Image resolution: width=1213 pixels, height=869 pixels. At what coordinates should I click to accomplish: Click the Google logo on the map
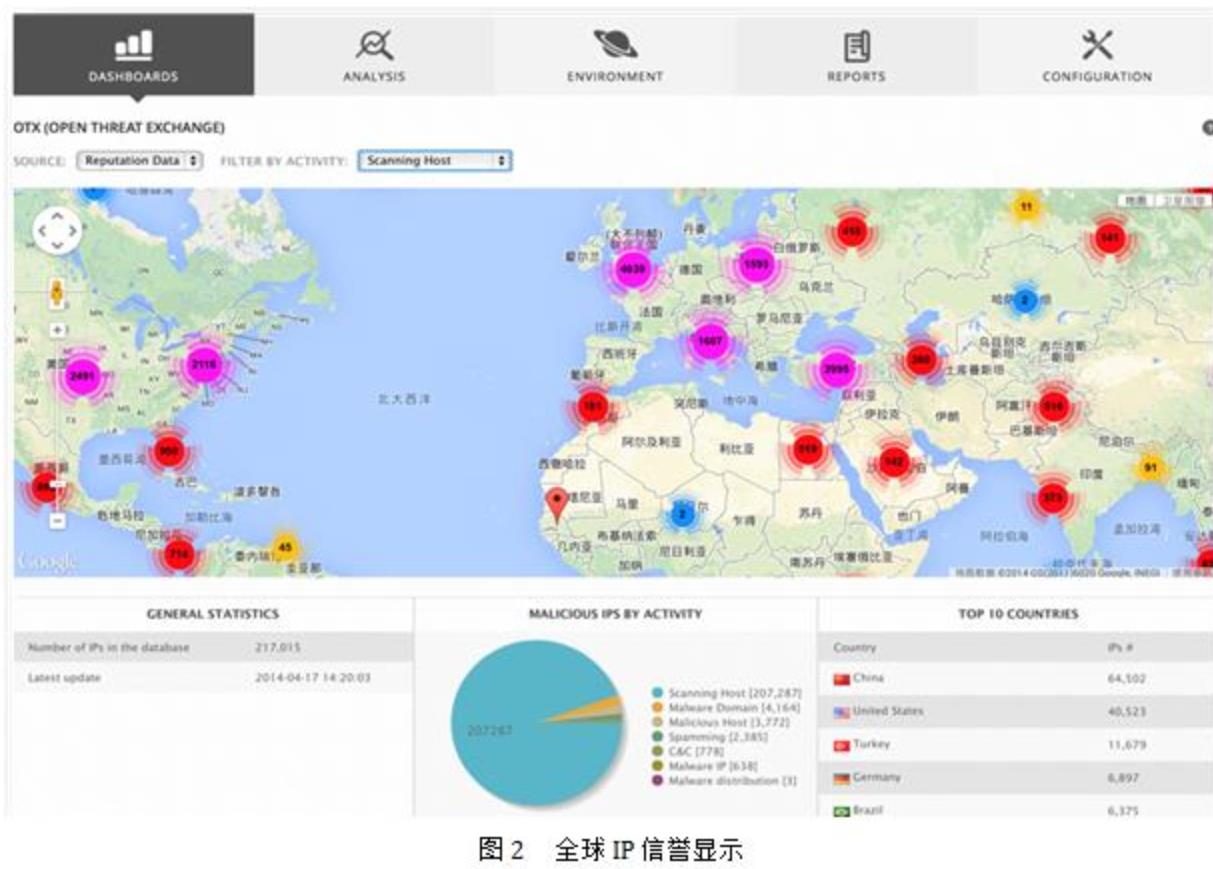[47, 561]
